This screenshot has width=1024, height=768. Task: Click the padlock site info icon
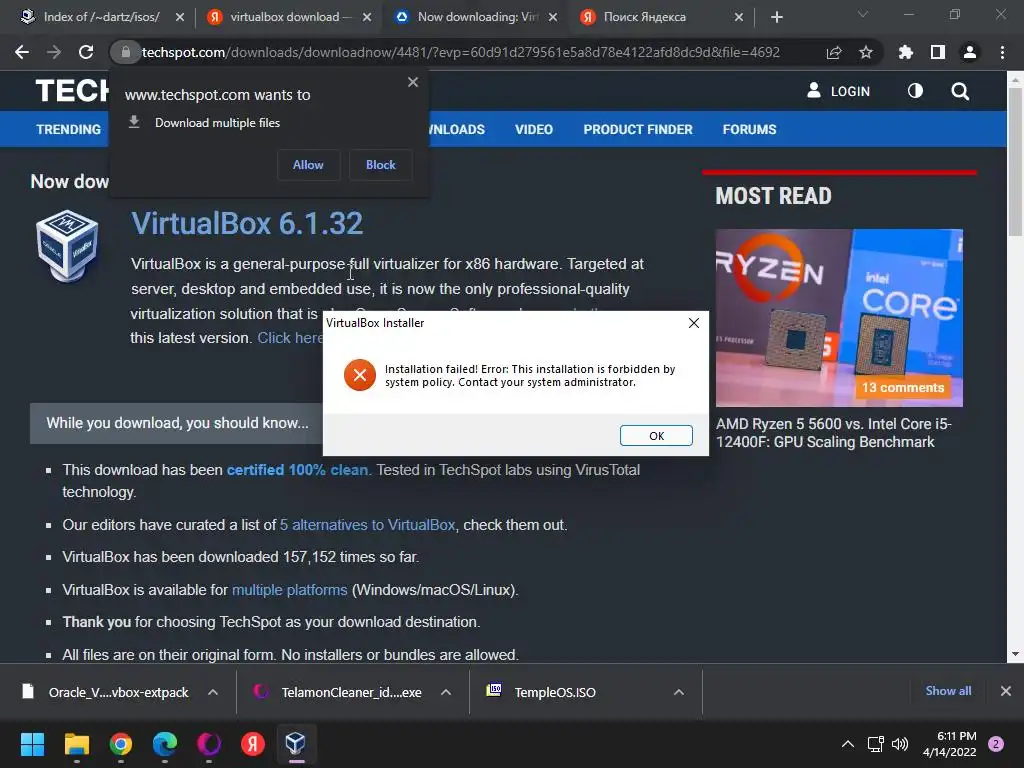click(125, 52)
